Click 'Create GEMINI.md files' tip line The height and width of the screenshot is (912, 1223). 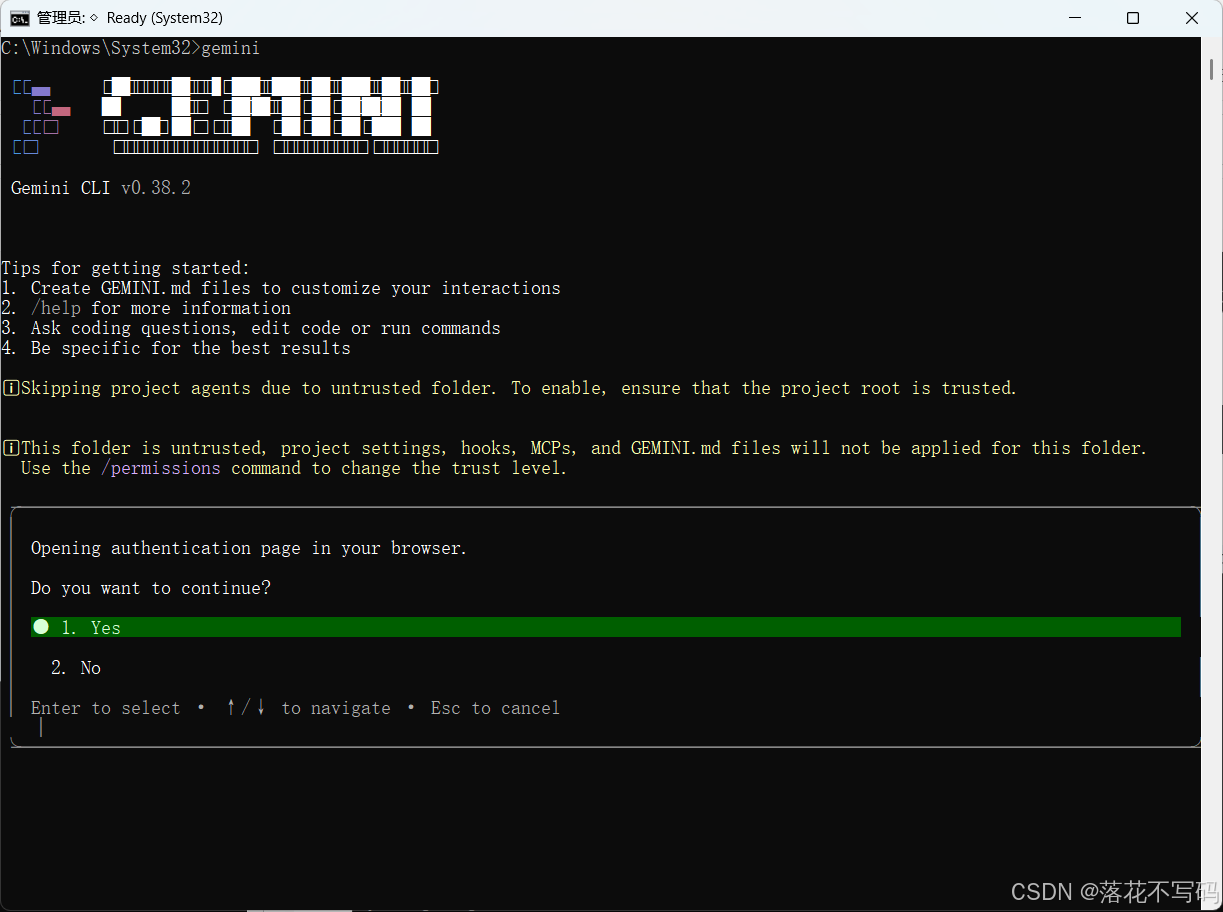281,288
